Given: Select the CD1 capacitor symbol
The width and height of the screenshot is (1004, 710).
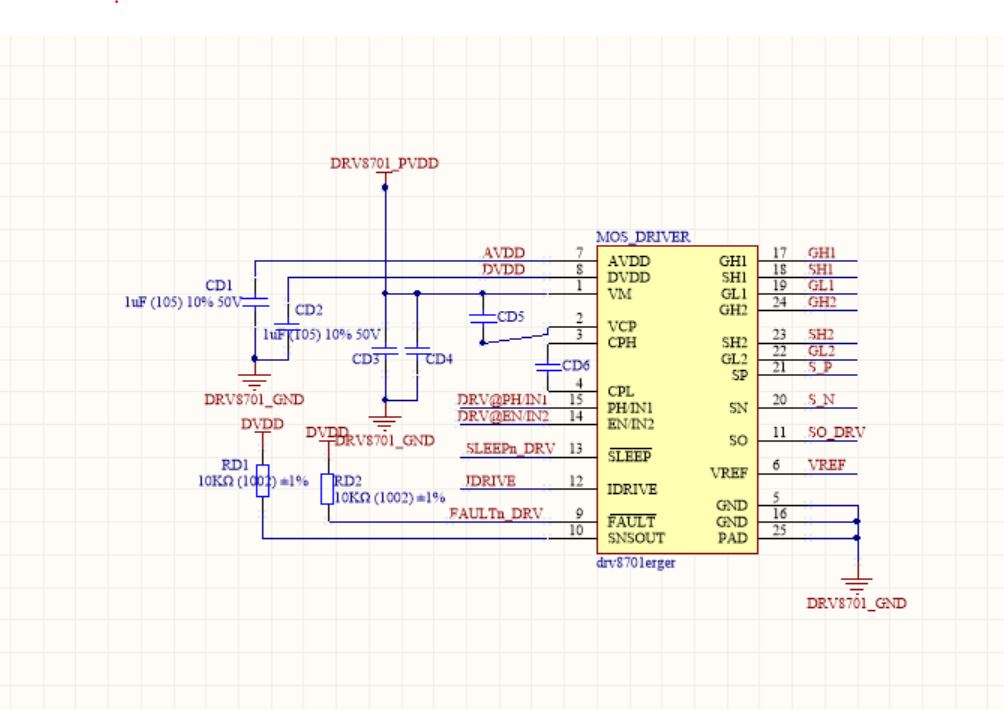Looking at the screenshot, I should pos(255,302).
